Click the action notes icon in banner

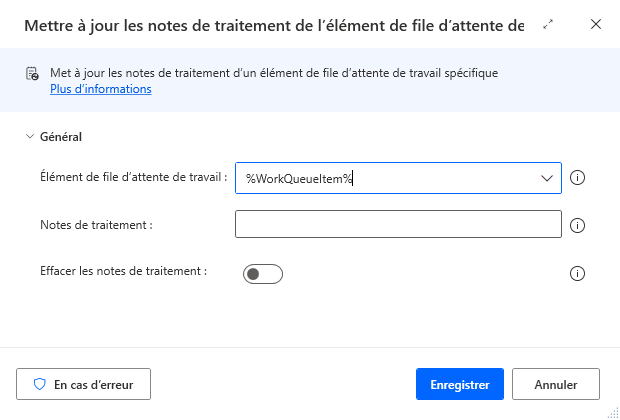point(32,74)
